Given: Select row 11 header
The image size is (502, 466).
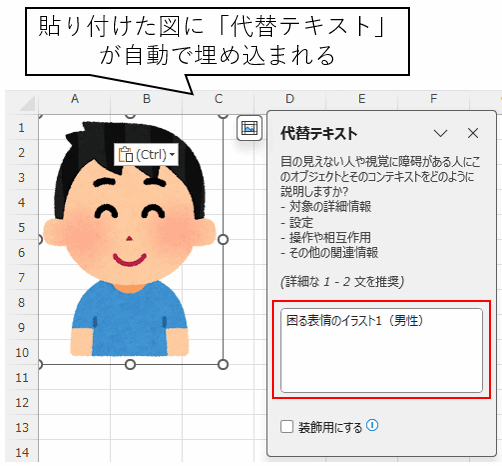Looking at the screenshot, I should pos(21,378).
